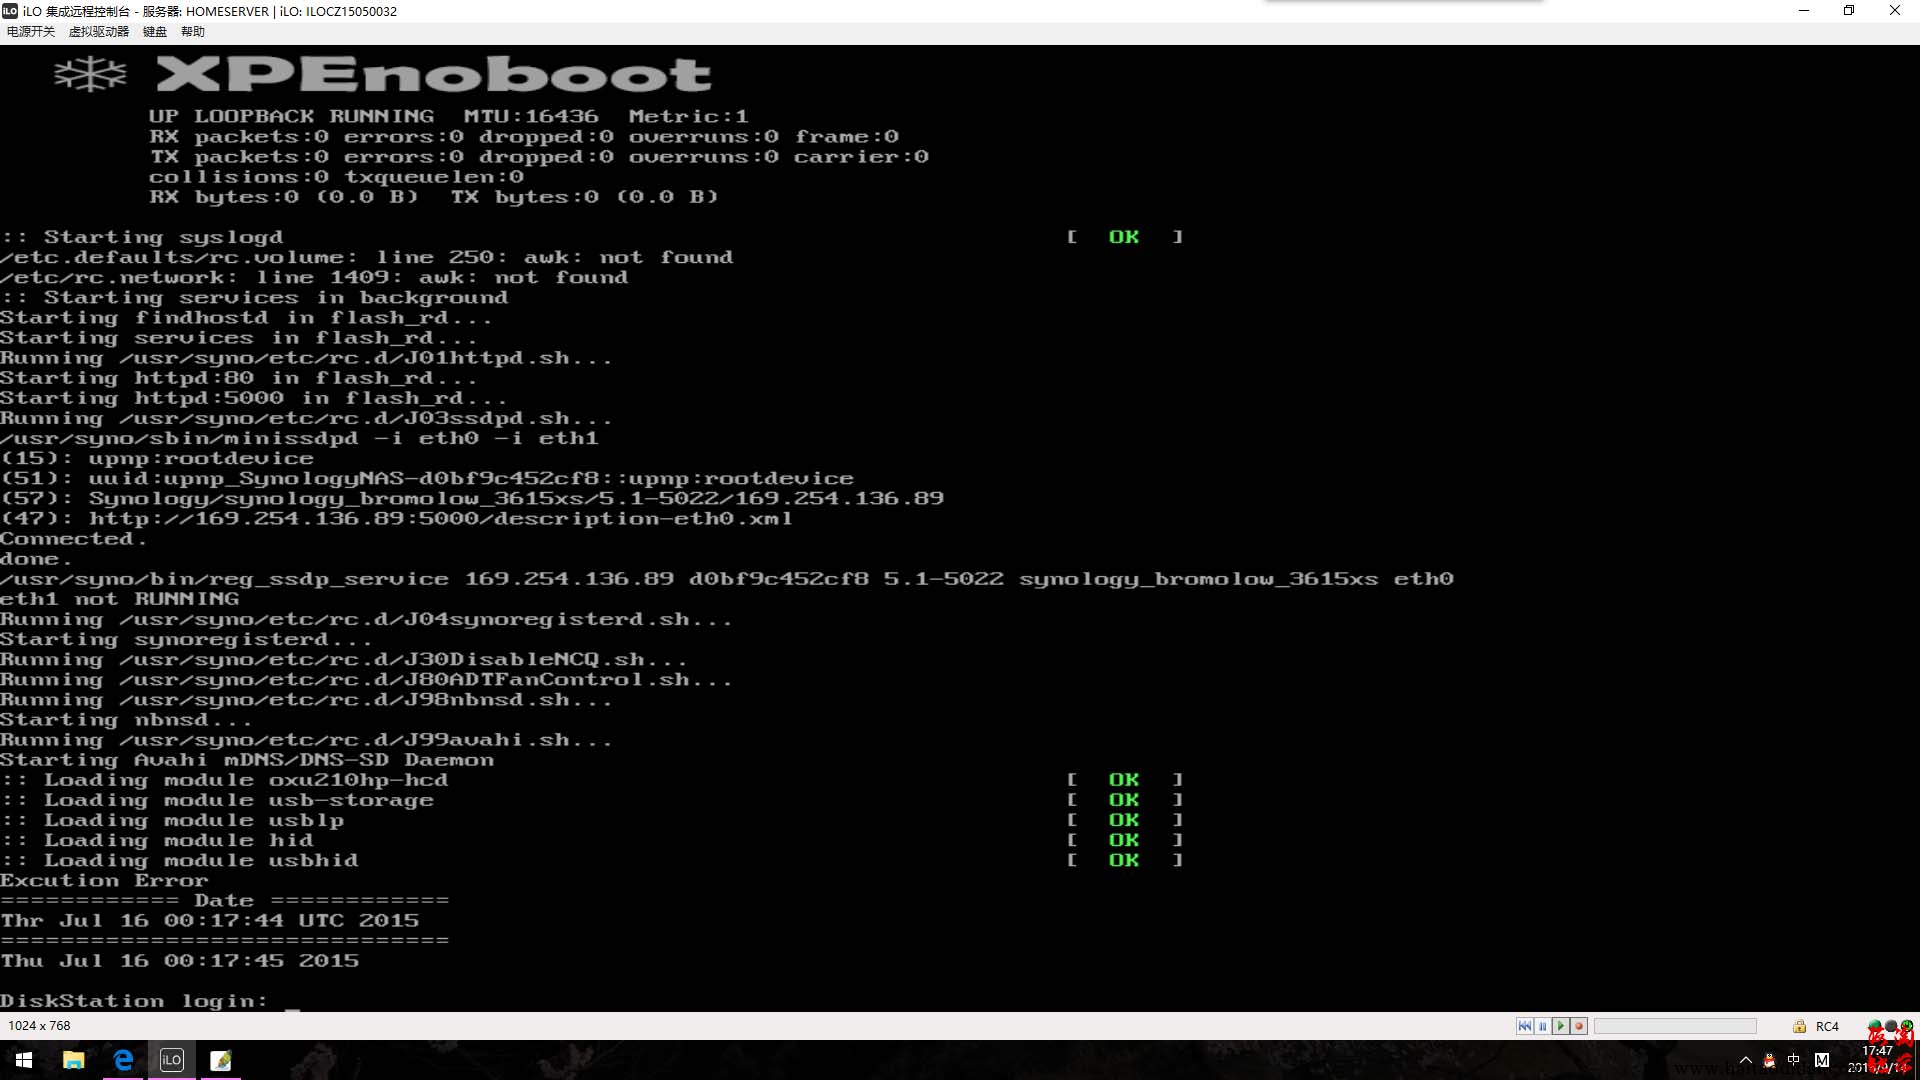Click the playback progress bar
The image size is (1920, 1080).
pos(1675,1026)
